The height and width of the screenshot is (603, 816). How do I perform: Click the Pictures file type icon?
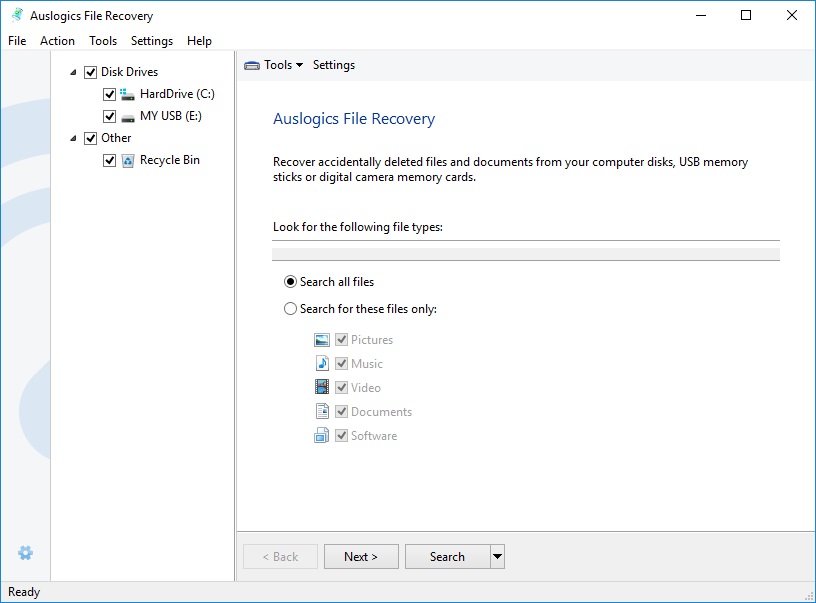pyautogui.click(x=322, y=339)
